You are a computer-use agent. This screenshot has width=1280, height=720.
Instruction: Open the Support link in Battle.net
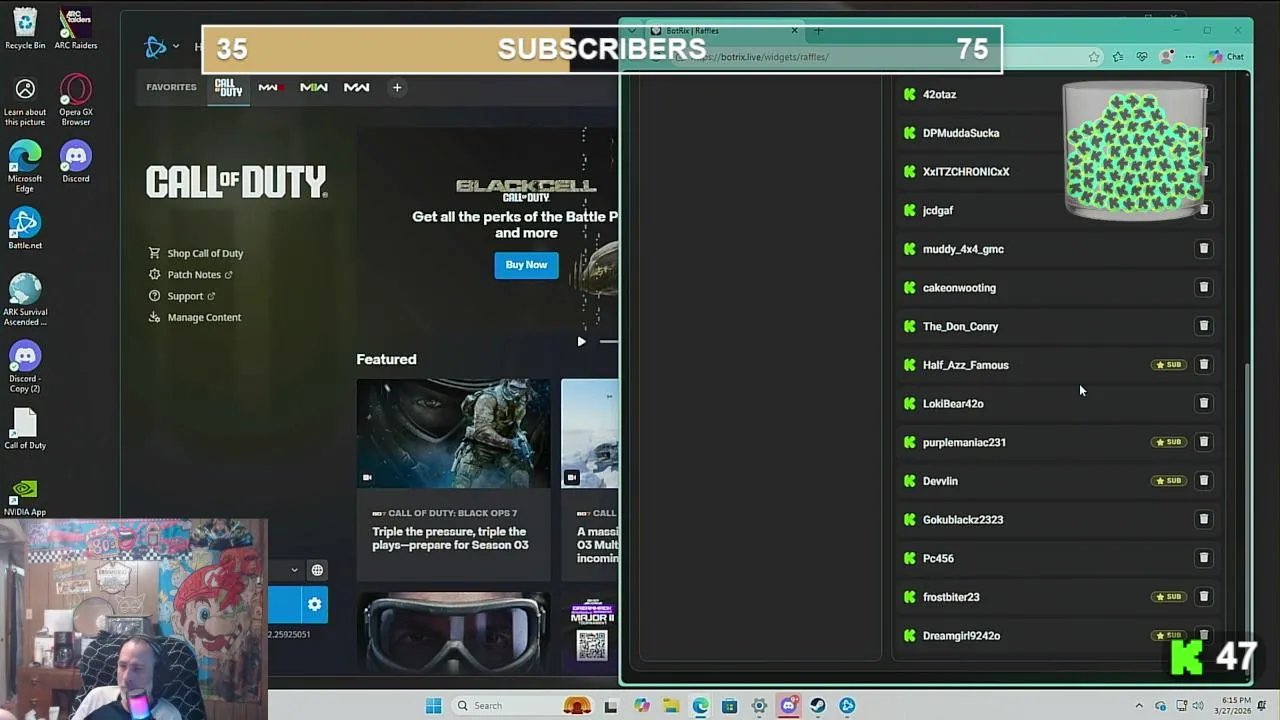coord(182,296)
